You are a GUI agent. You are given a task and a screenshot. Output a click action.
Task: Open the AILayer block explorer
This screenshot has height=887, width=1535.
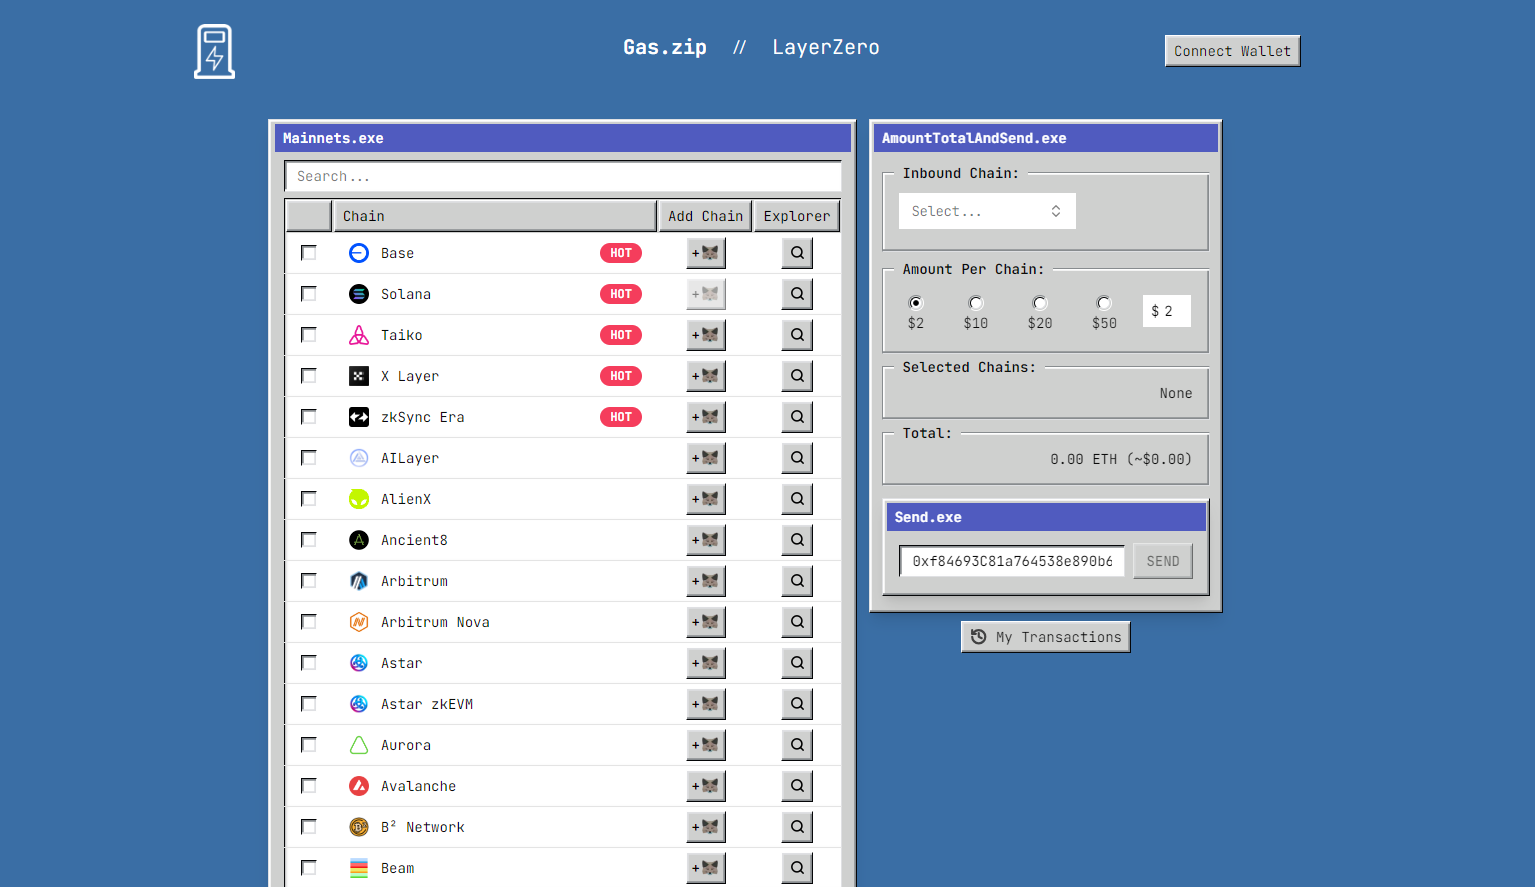pos(797,458)
